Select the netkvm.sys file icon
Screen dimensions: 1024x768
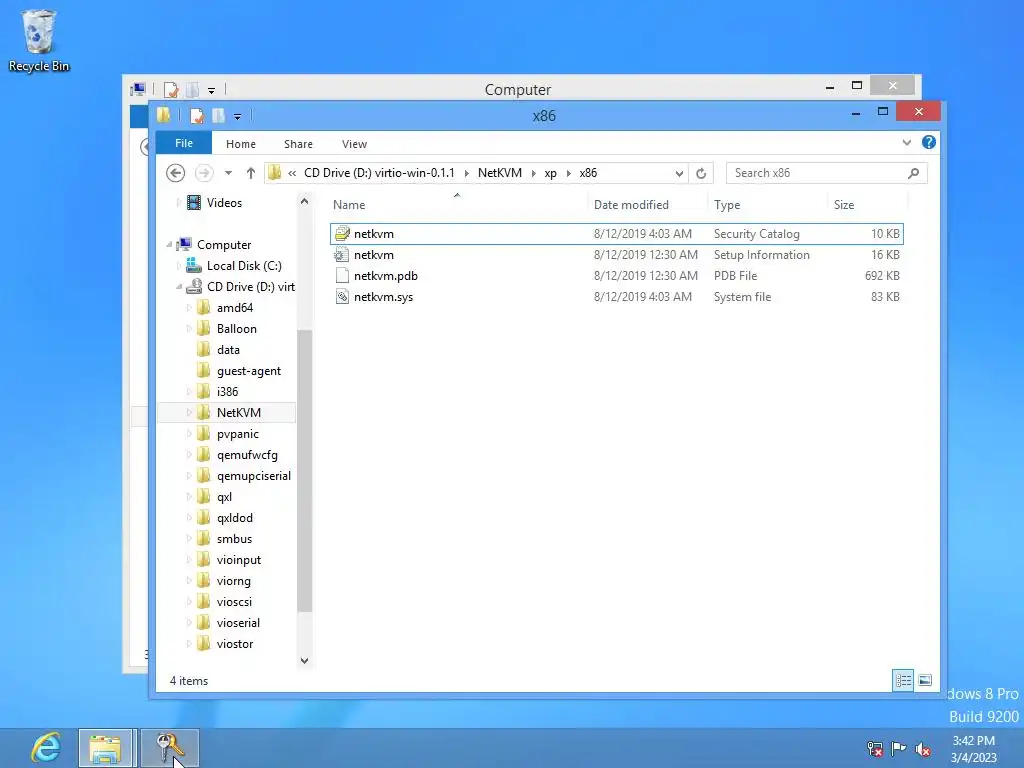coord(342,296)
